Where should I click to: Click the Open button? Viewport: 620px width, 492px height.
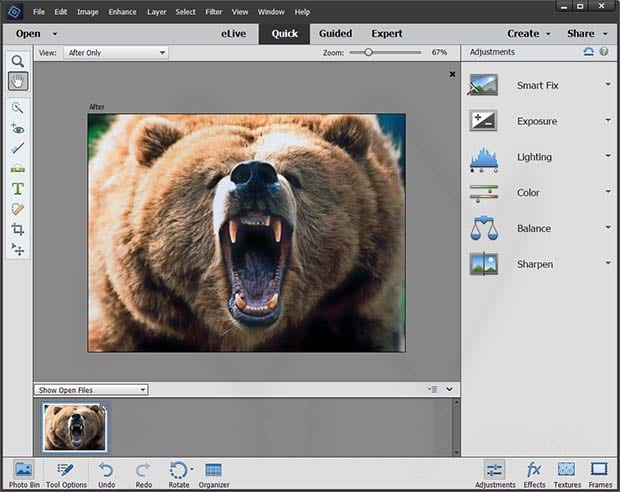coord(28,34)
